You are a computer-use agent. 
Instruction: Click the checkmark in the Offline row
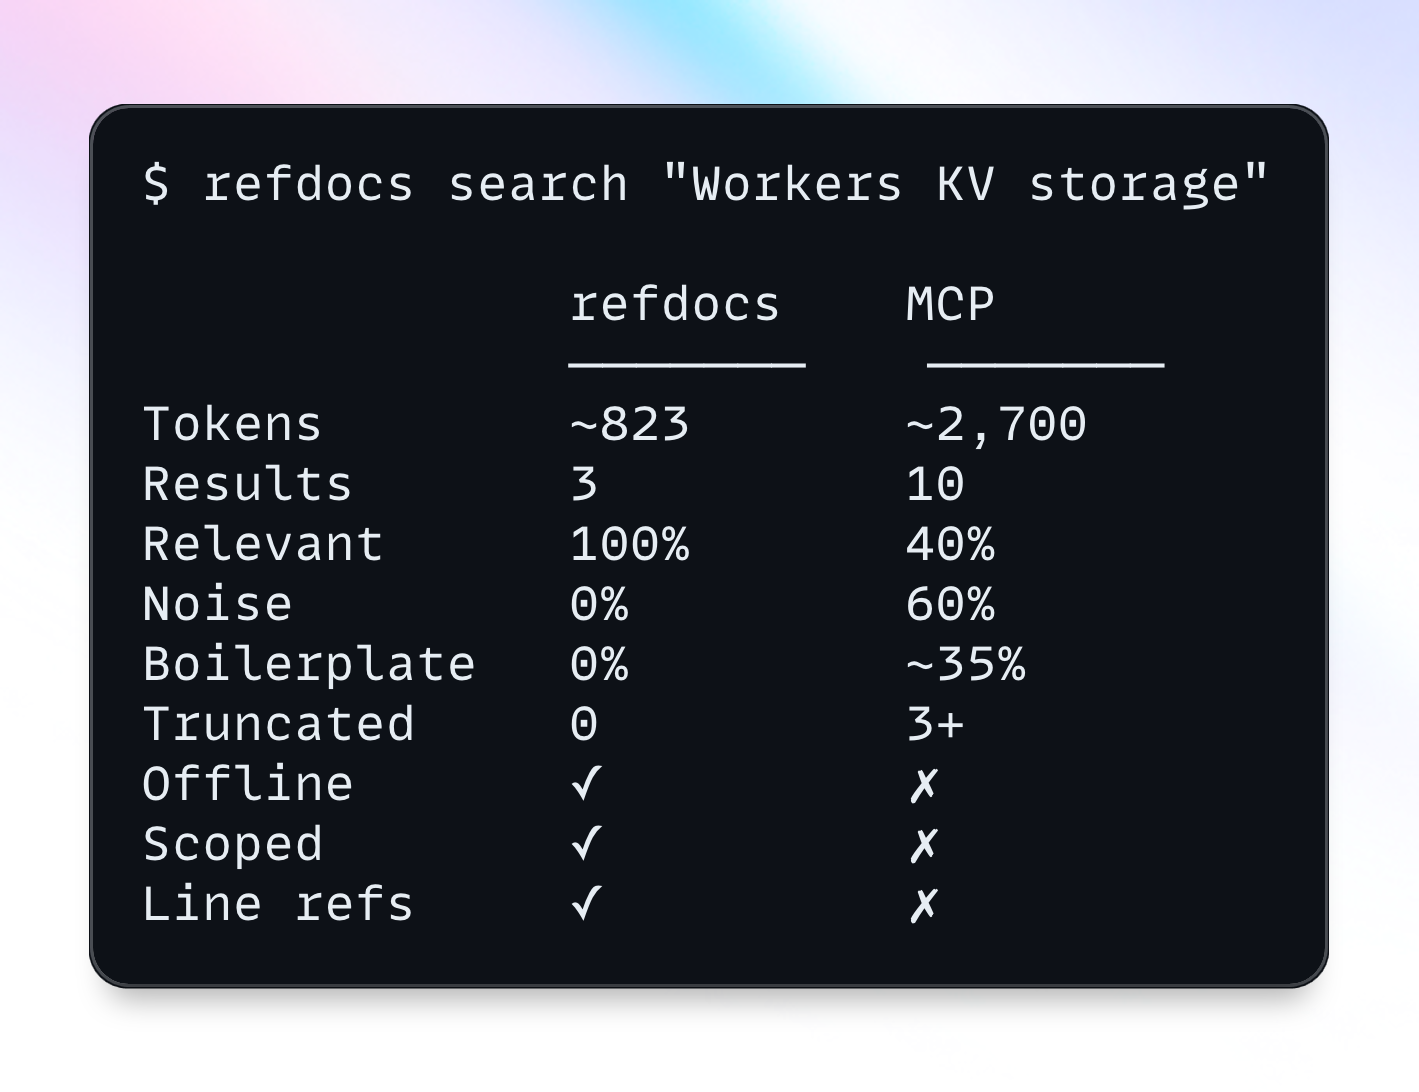coord(586,784)
